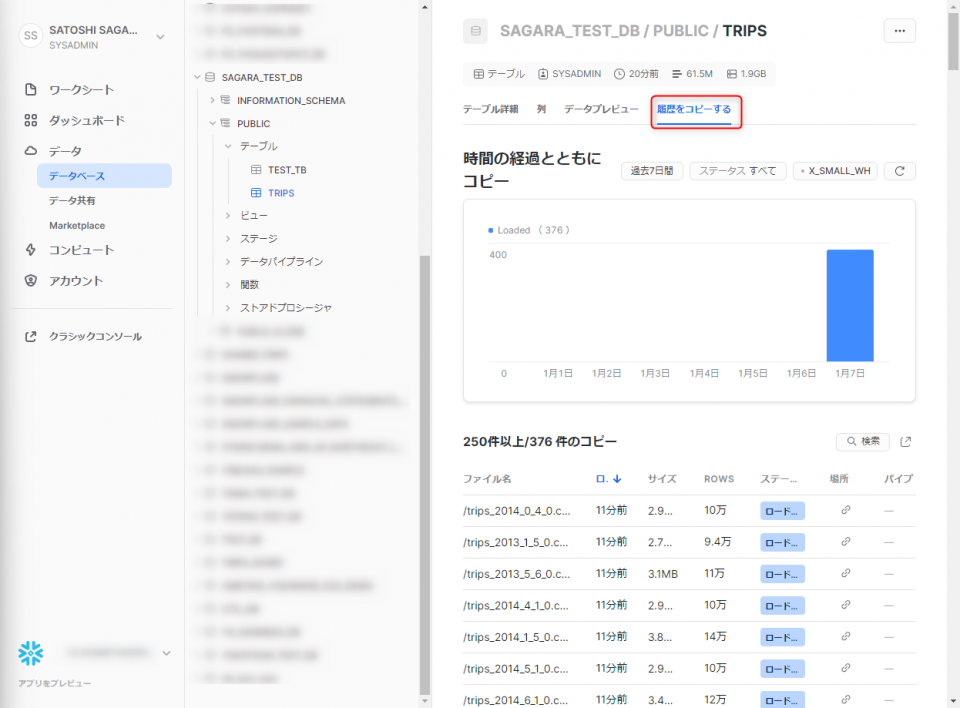Image resolution: width=960 pixels, height=708 pixels.
Task: Click the sort arrow in ロ. column
Action: point(617,479)
